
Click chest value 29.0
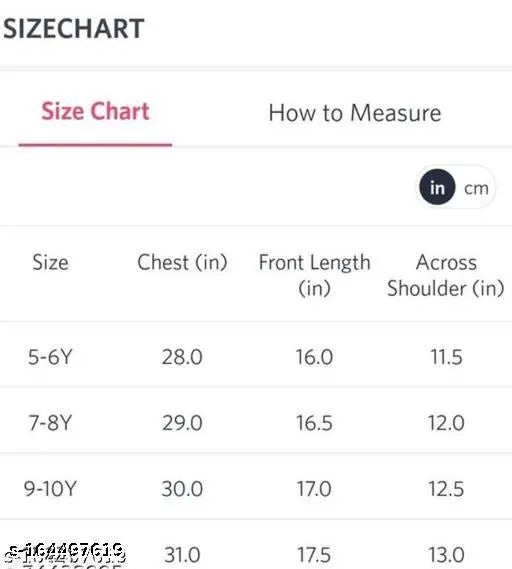[182, 423]
